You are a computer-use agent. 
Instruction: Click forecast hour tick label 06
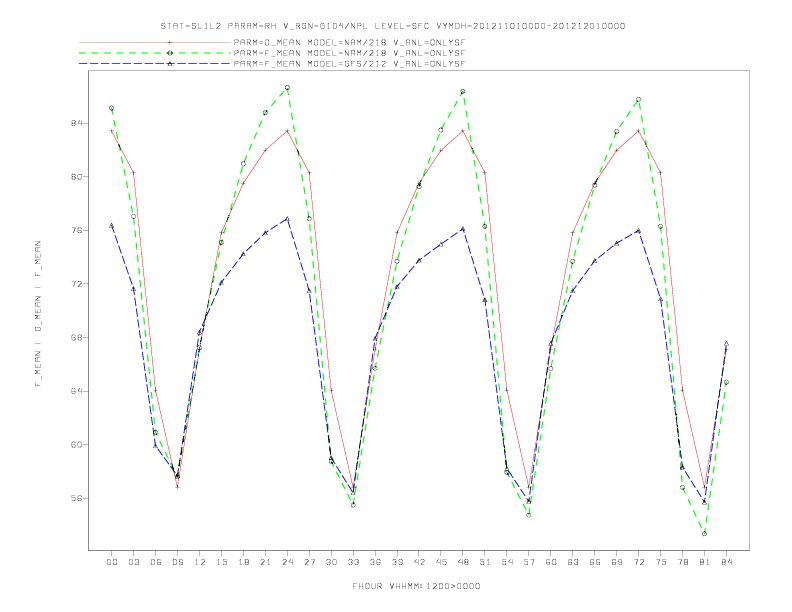[156, 562]
